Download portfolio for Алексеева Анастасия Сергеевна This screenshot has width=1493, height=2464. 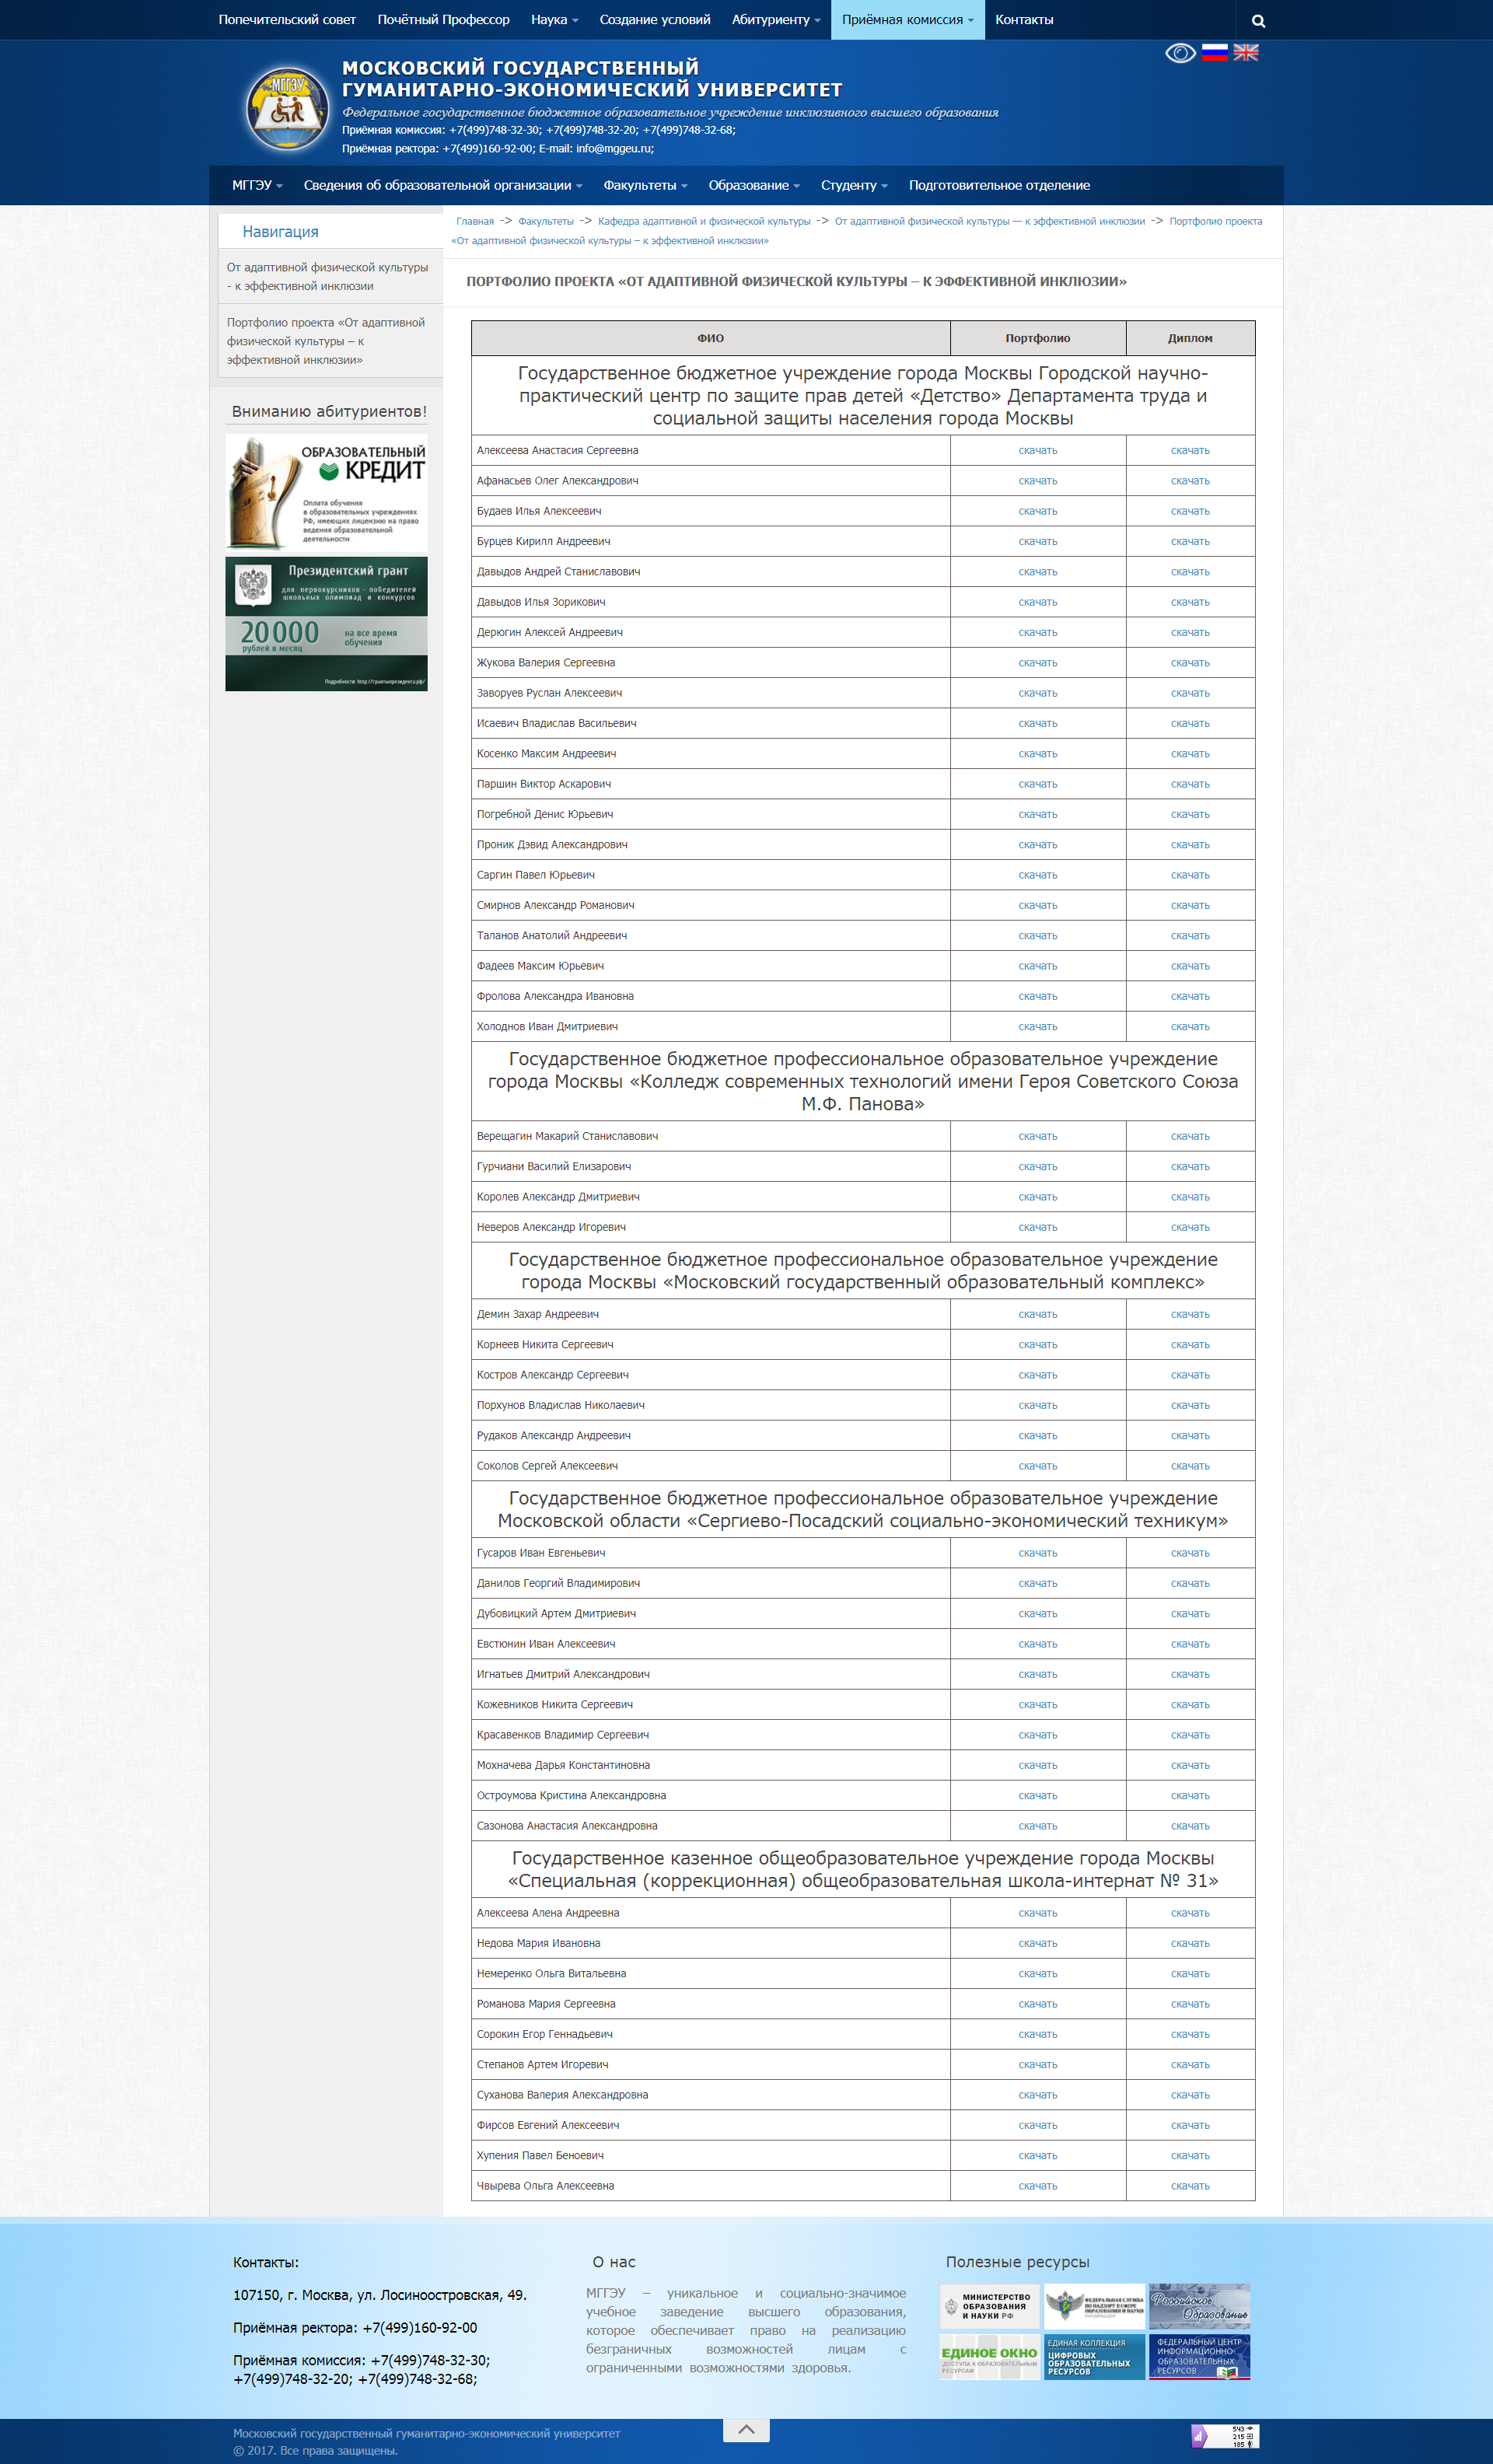[1037, 451]
